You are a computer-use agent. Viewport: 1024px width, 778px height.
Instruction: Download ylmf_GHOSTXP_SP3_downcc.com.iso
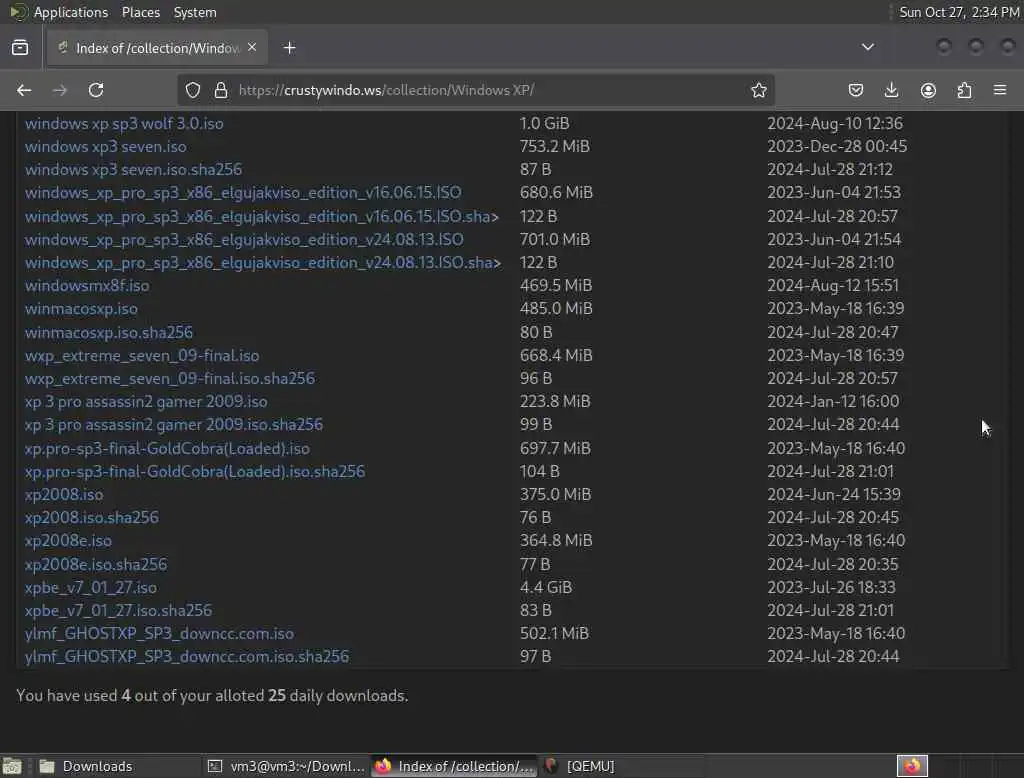[159, 634]
